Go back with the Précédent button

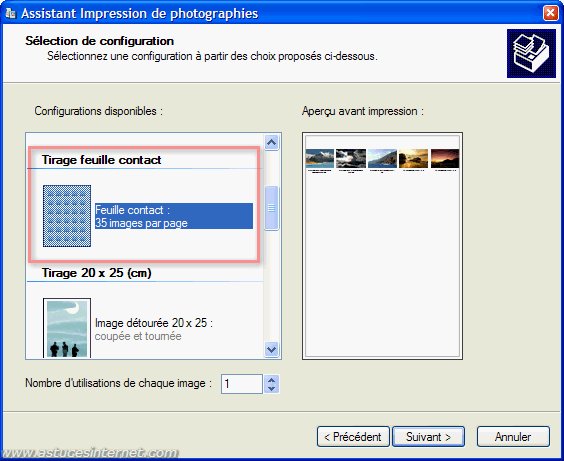[353, 437]
